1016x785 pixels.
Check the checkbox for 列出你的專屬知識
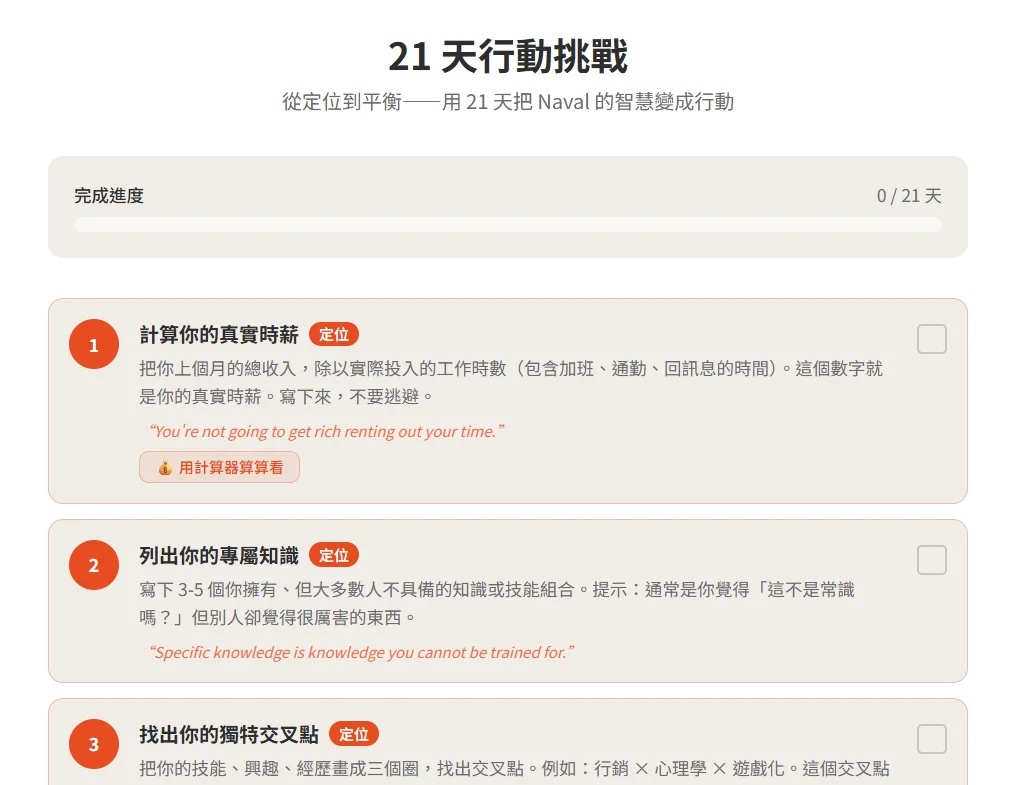[x=931, y=560]
